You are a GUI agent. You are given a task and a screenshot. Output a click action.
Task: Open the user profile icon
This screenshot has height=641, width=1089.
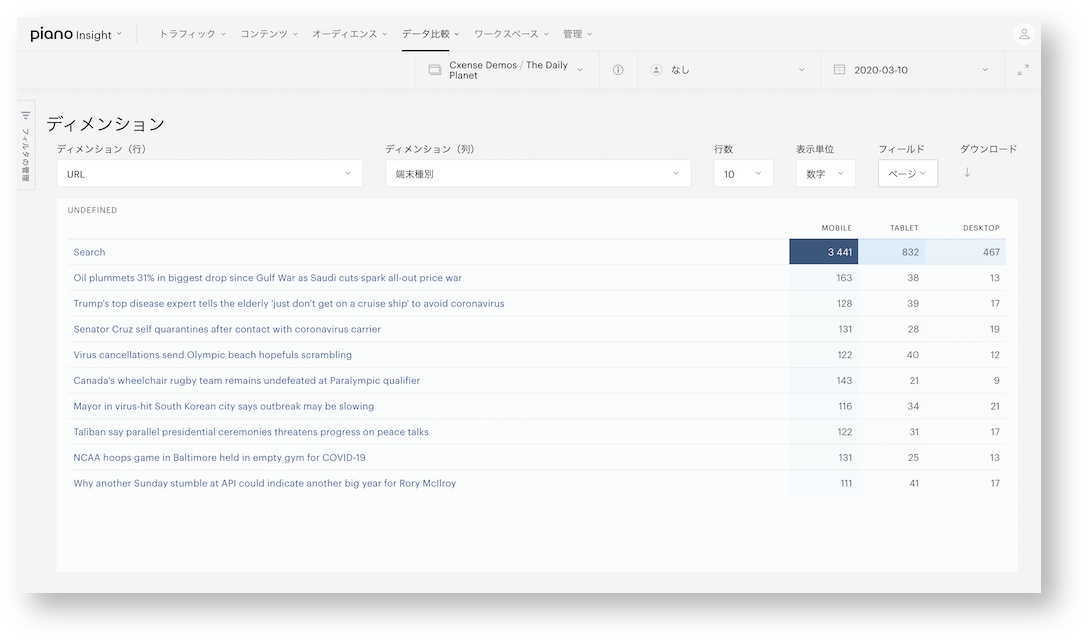(x=1024, y=33)
